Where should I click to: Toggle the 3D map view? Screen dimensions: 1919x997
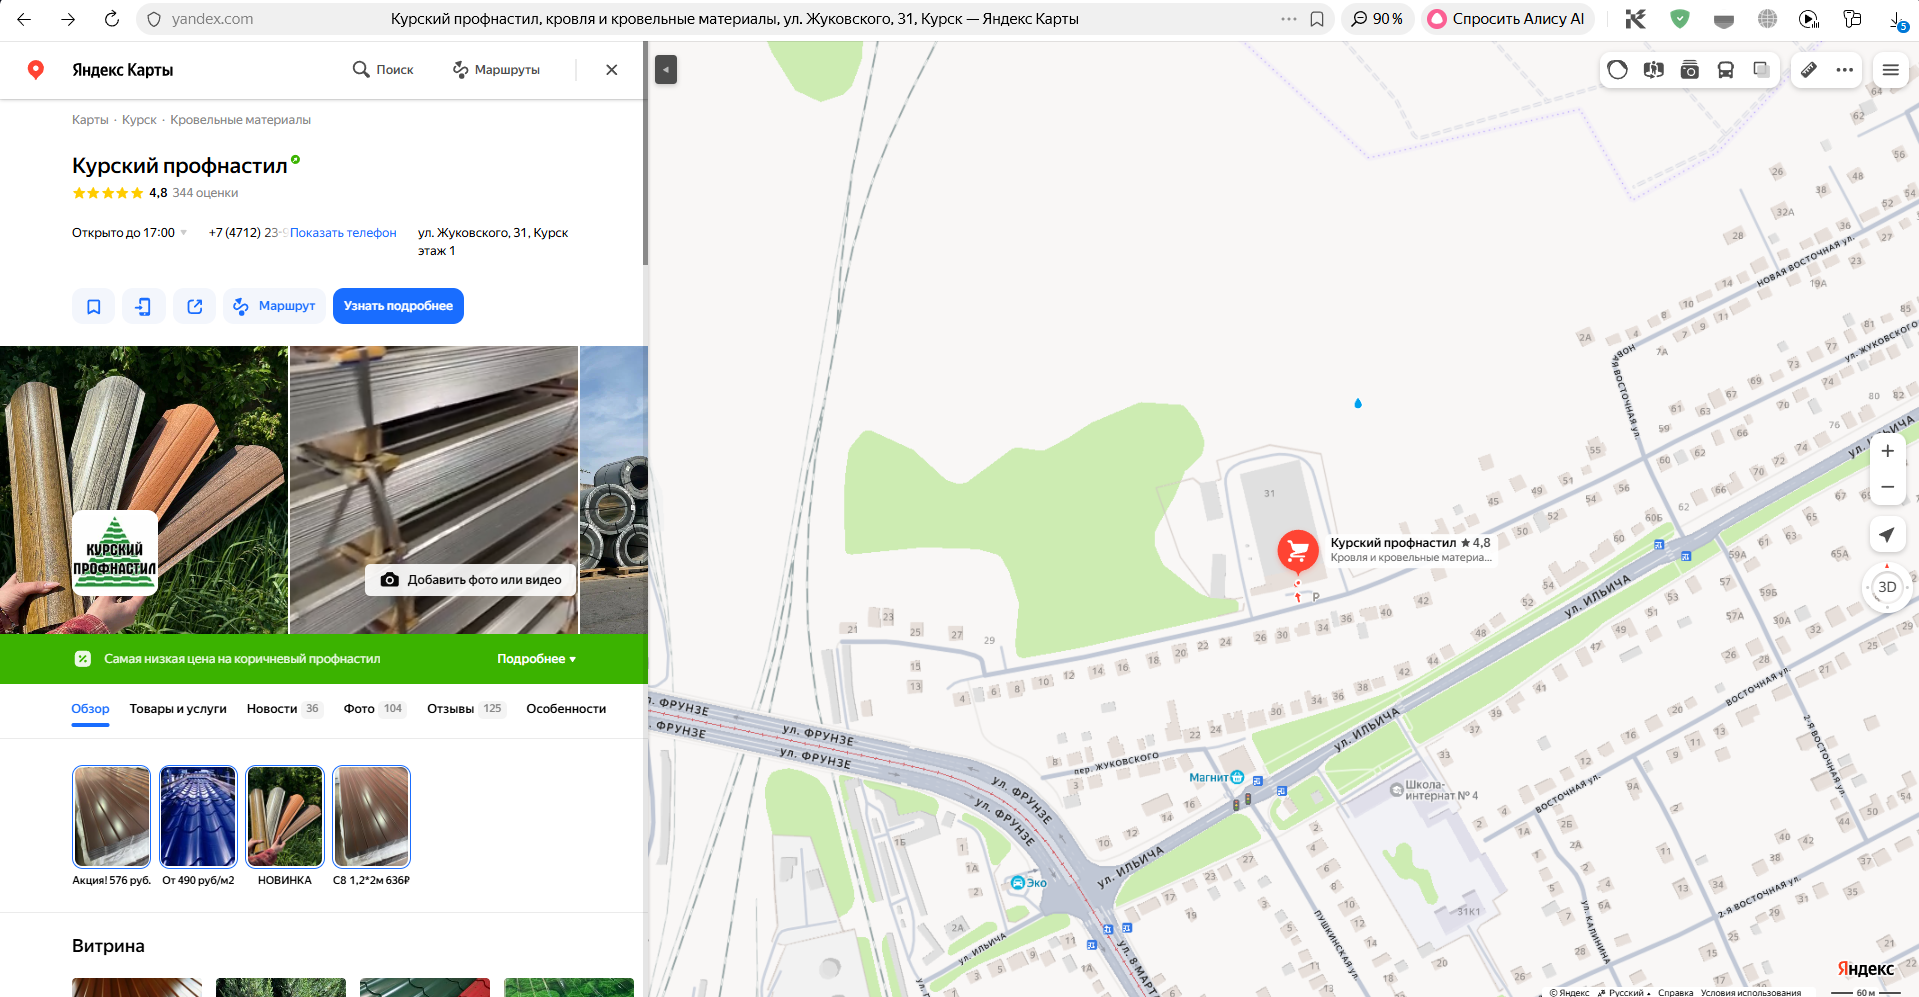click(x=1887, y=587)
